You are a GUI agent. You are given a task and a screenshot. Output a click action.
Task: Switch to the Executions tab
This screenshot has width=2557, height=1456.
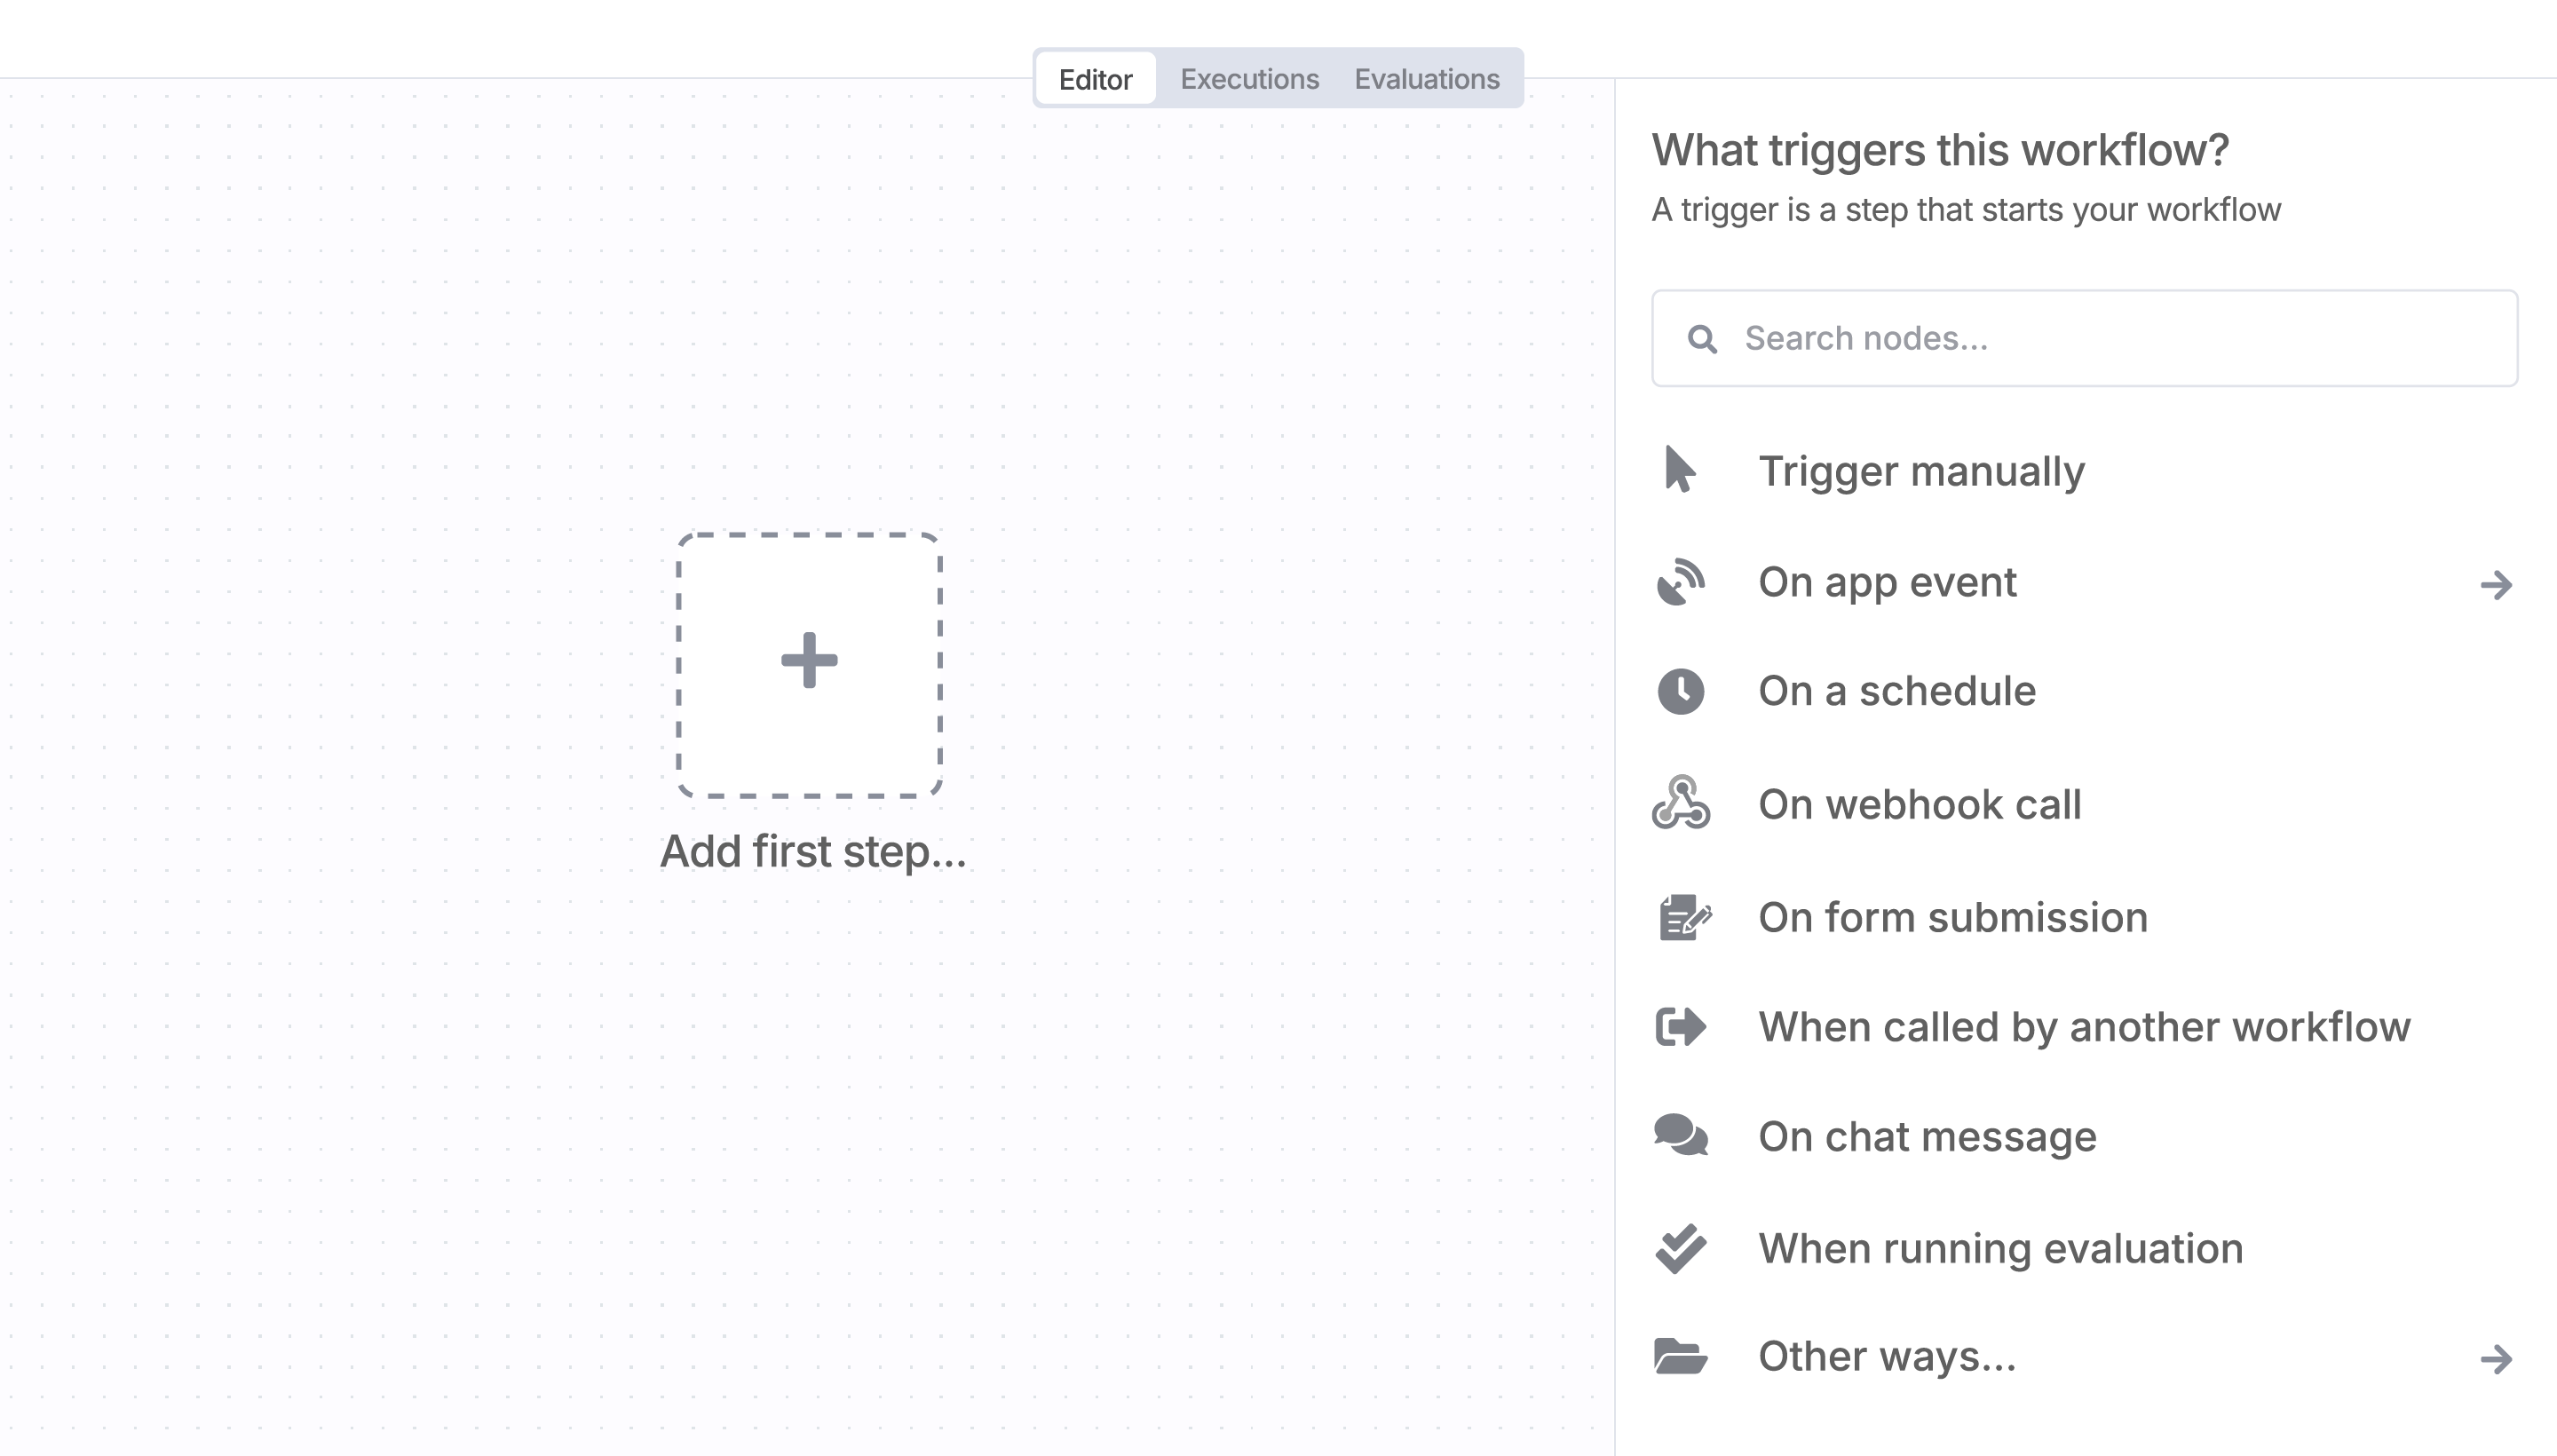click(1249, 79)
